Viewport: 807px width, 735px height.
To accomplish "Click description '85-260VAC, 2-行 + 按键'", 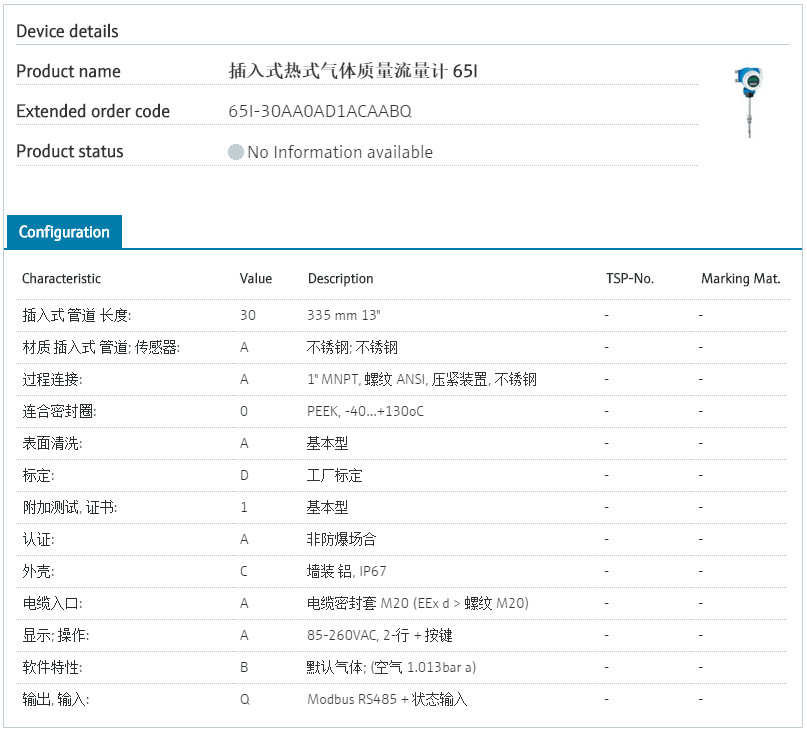I will point(380,635).
